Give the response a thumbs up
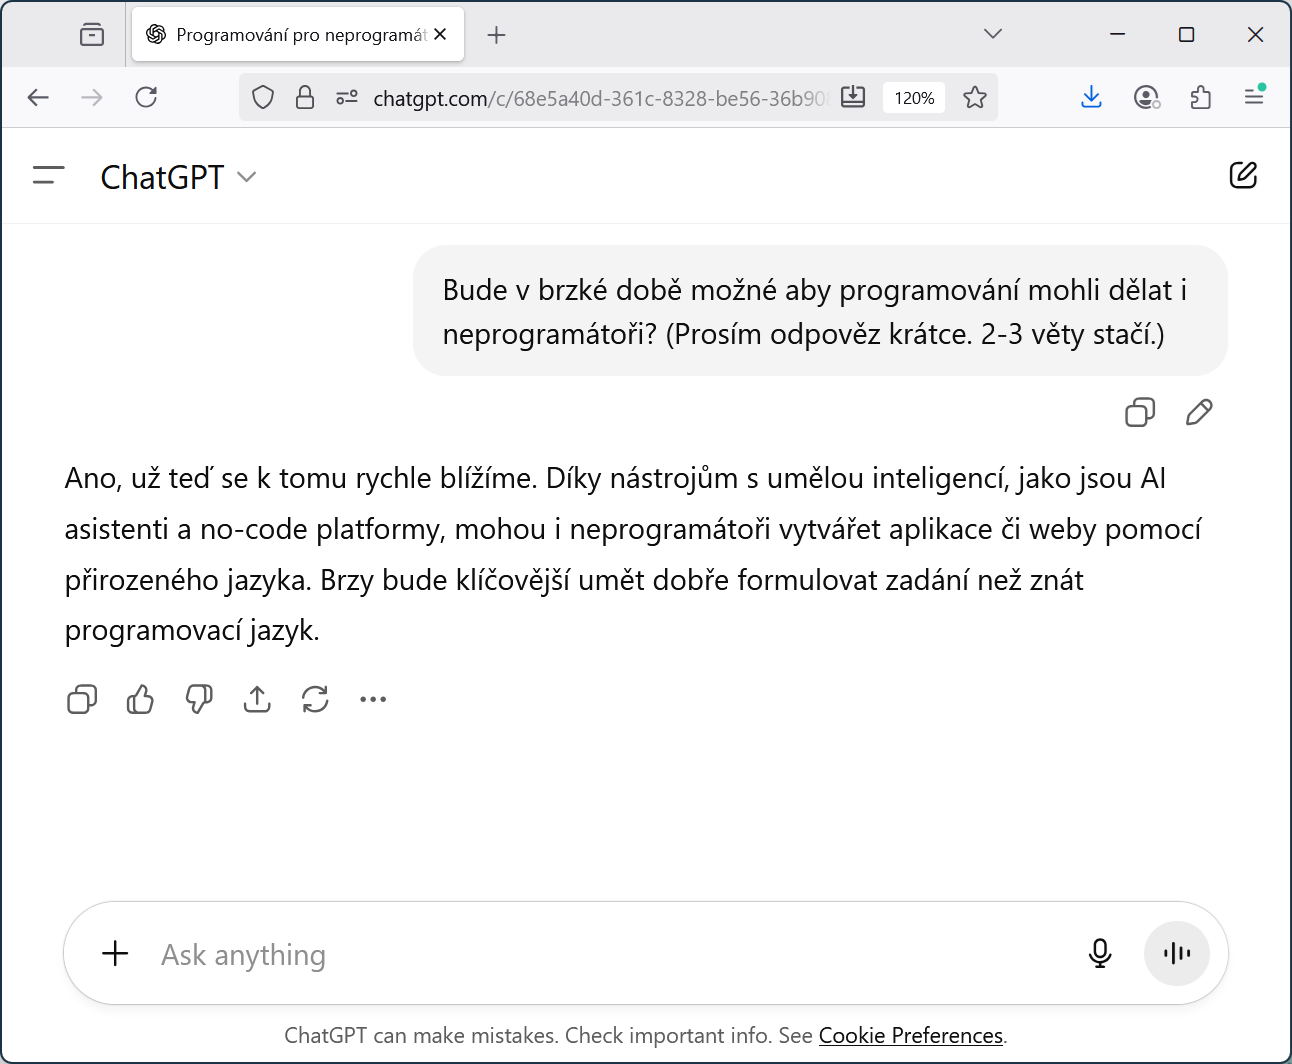This screenshot has height=1064, width=1292. coord(140,699)
